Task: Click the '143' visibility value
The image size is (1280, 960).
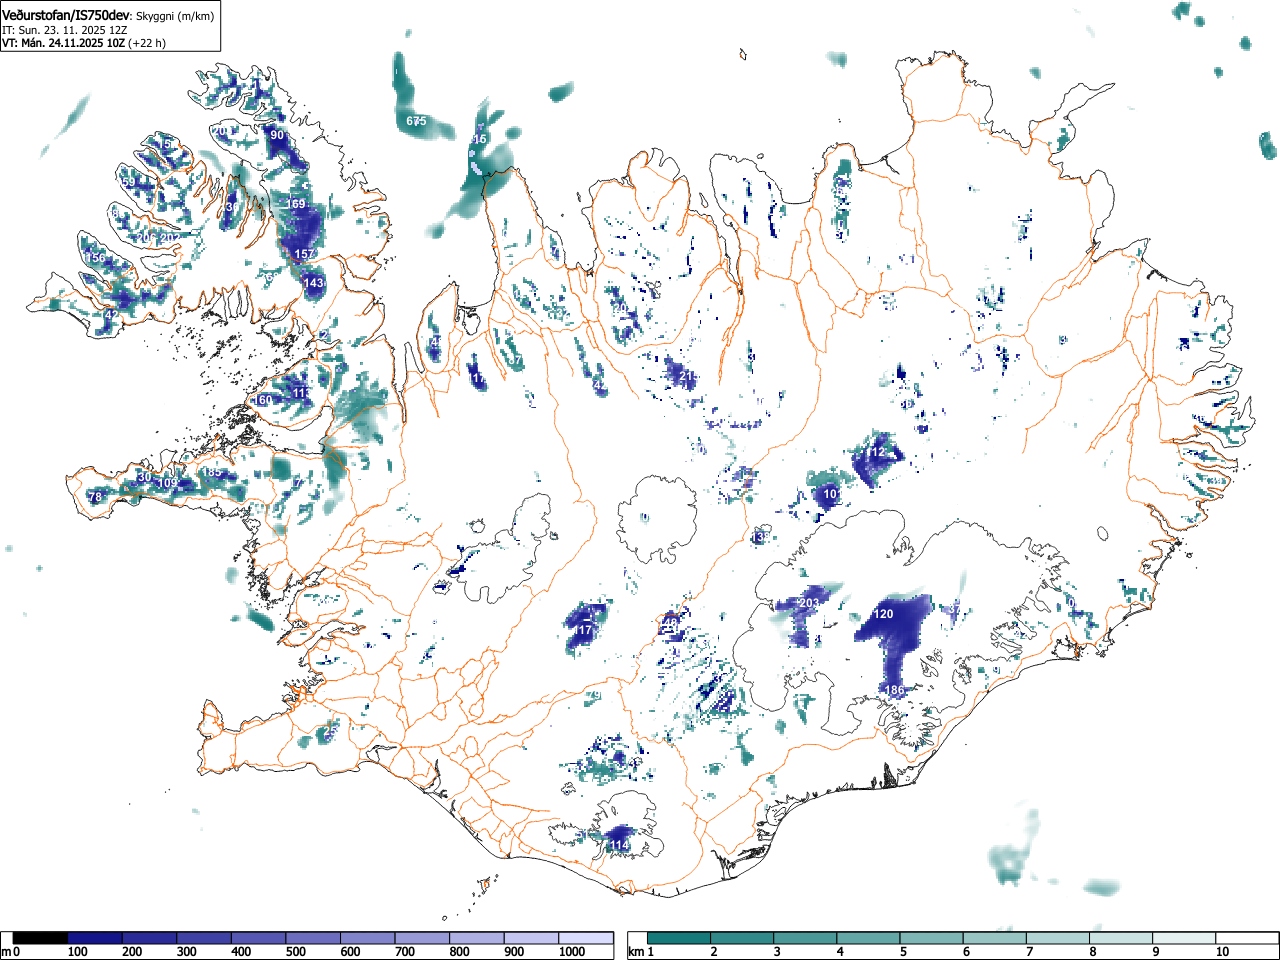Action: tap(314, 283)
